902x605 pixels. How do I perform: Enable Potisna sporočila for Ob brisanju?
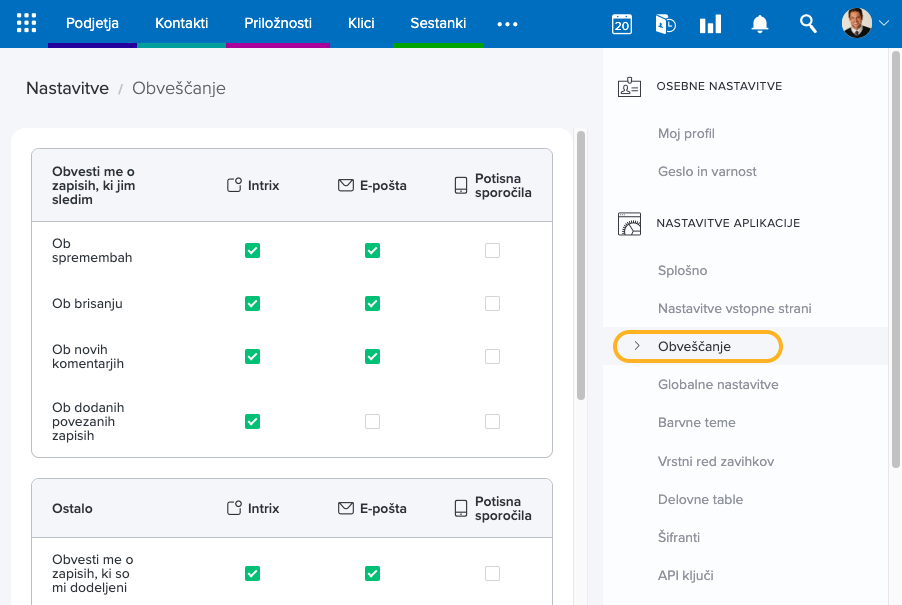492,303
